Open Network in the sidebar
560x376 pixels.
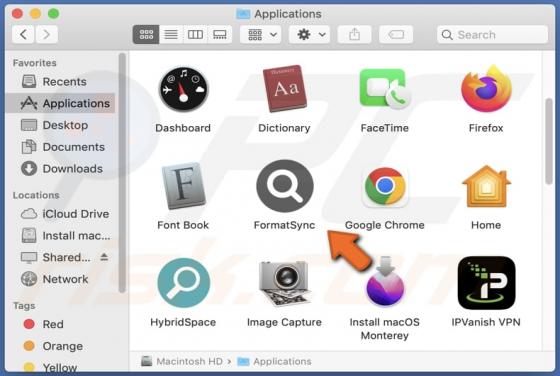coord(60,279)
